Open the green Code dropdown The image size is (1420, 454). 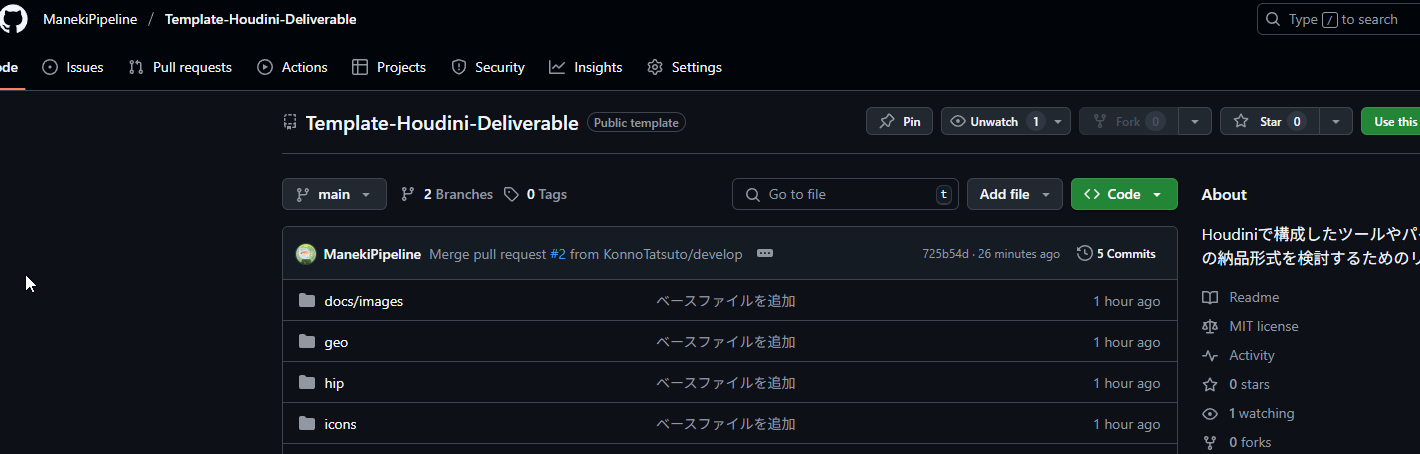pyautogui.click(x=1124, y=194)
